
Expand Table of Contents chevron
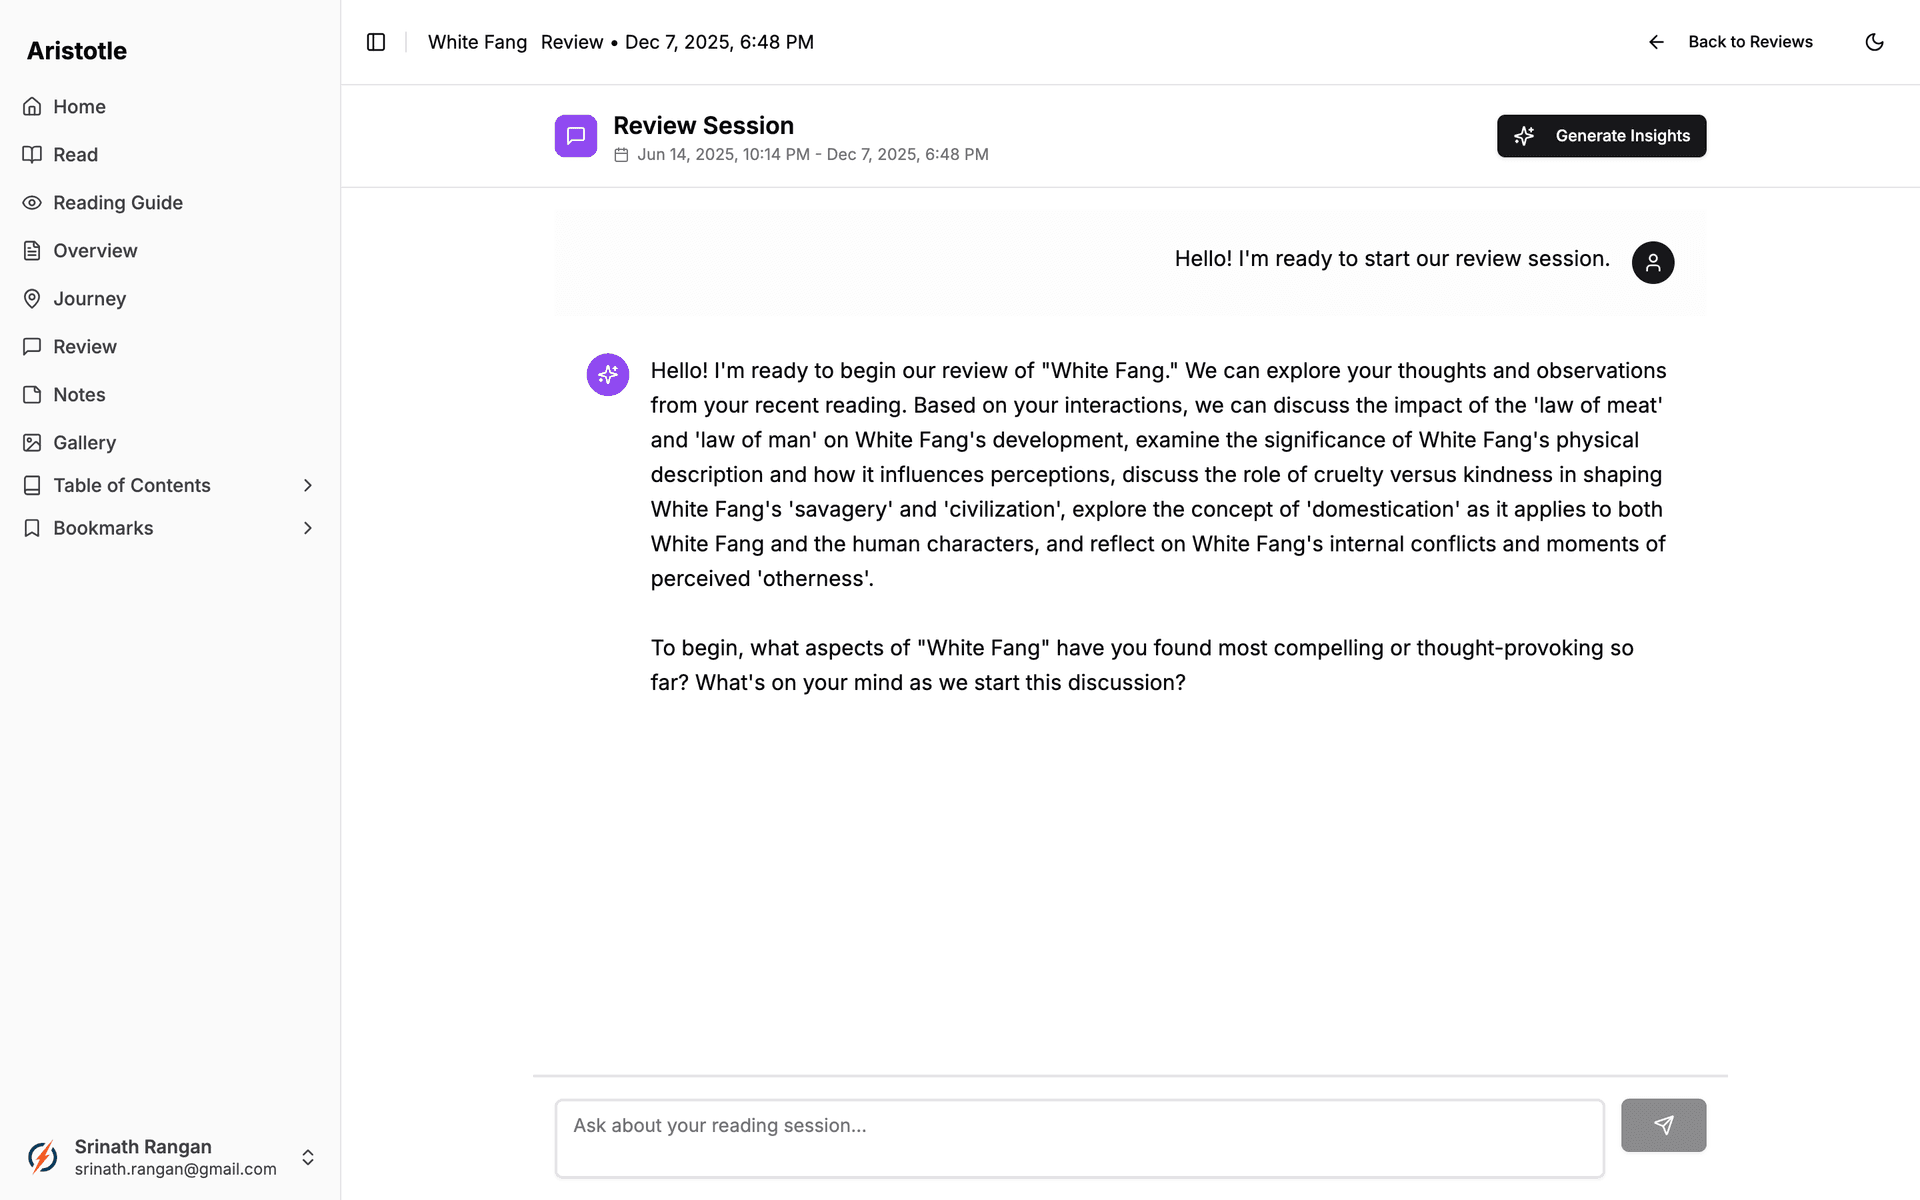[x=308, y=486]
